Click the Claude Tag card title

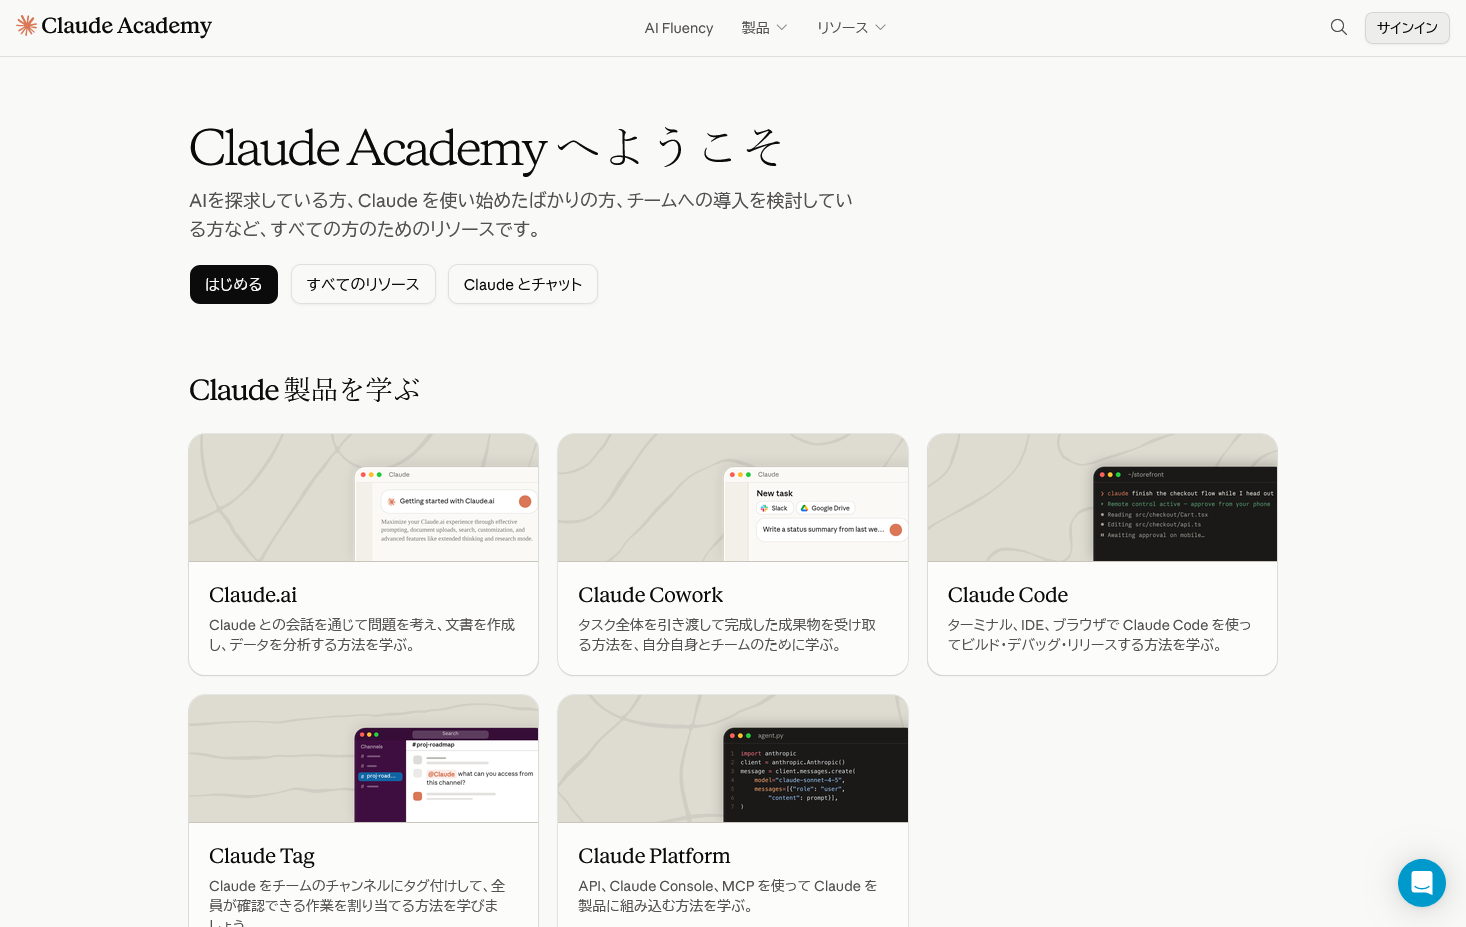pyautogui.click(x=262, y=856)
